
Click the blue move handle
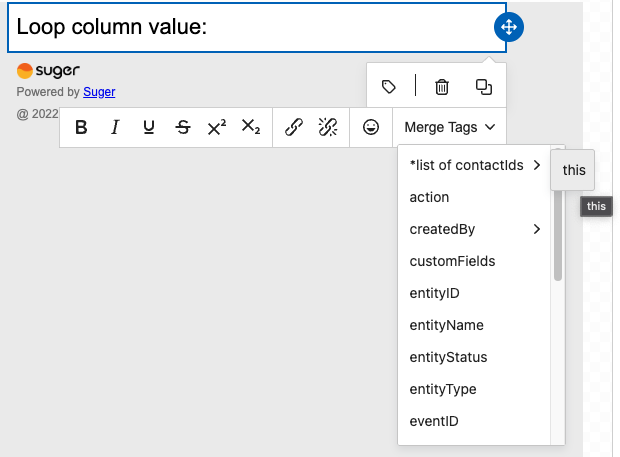pyautogui.click(x=508, y=28)
